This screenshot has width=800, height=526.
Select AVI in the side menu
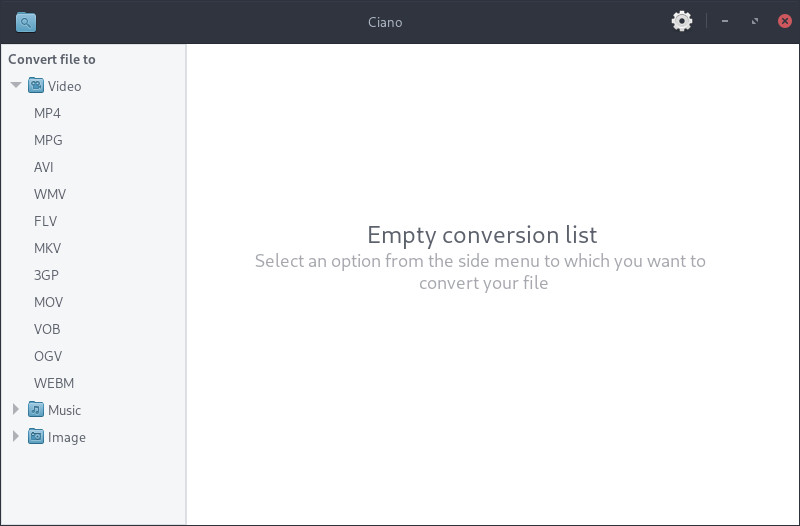44,167
